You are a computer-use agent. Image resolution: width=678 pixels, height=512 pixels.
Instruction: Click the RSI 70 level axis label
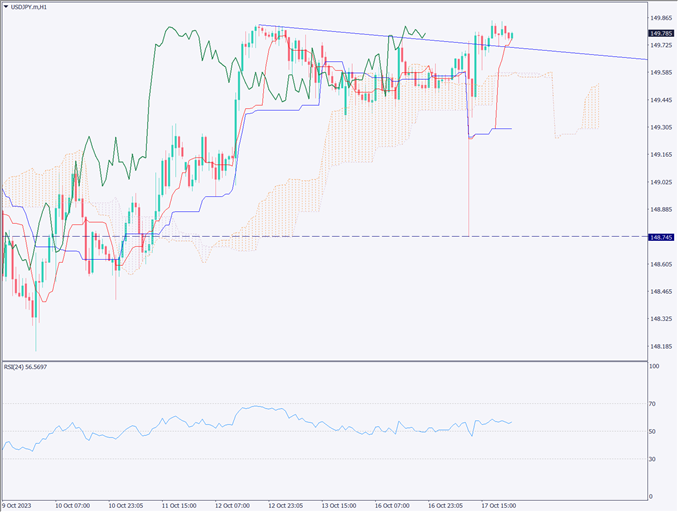653,404
